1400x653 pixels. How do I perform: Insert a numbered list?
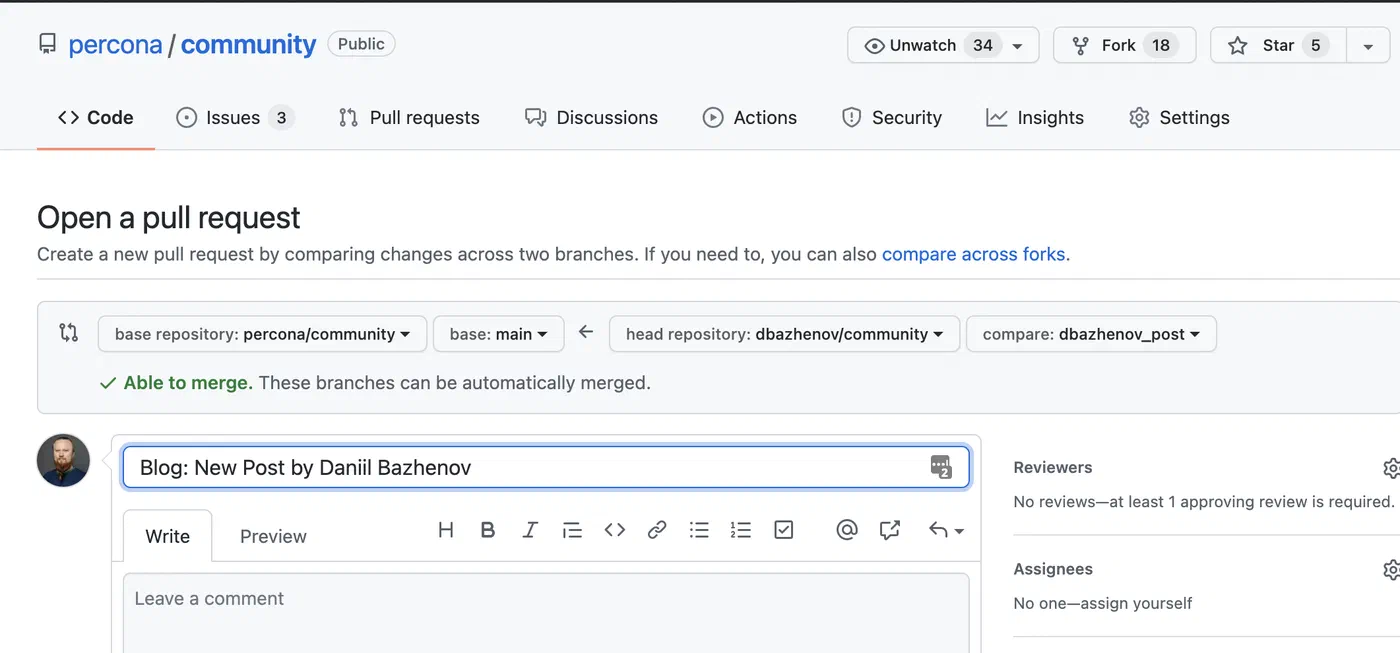741,530
